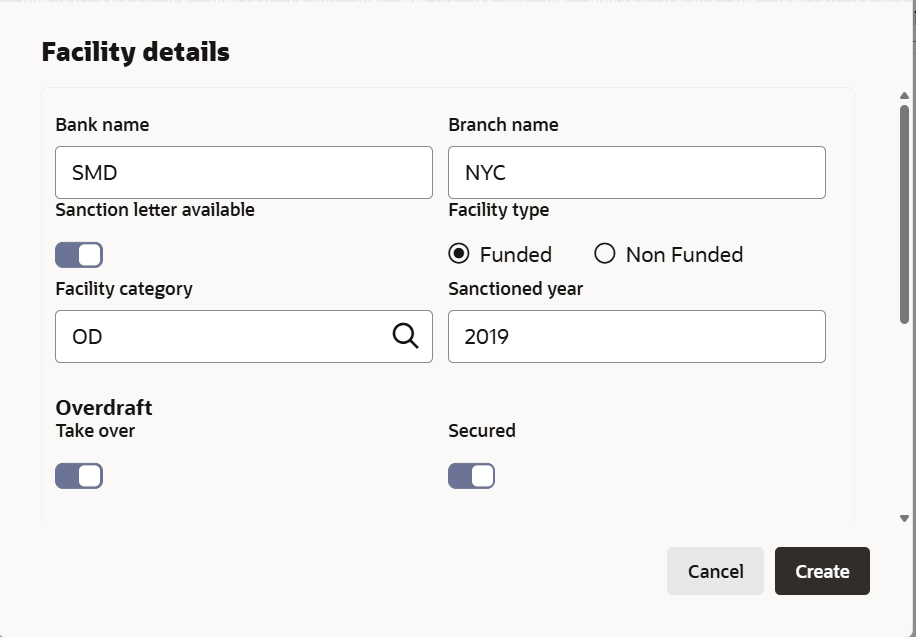
Task: Turn off the Take over toggle
Action: (79, 476)
